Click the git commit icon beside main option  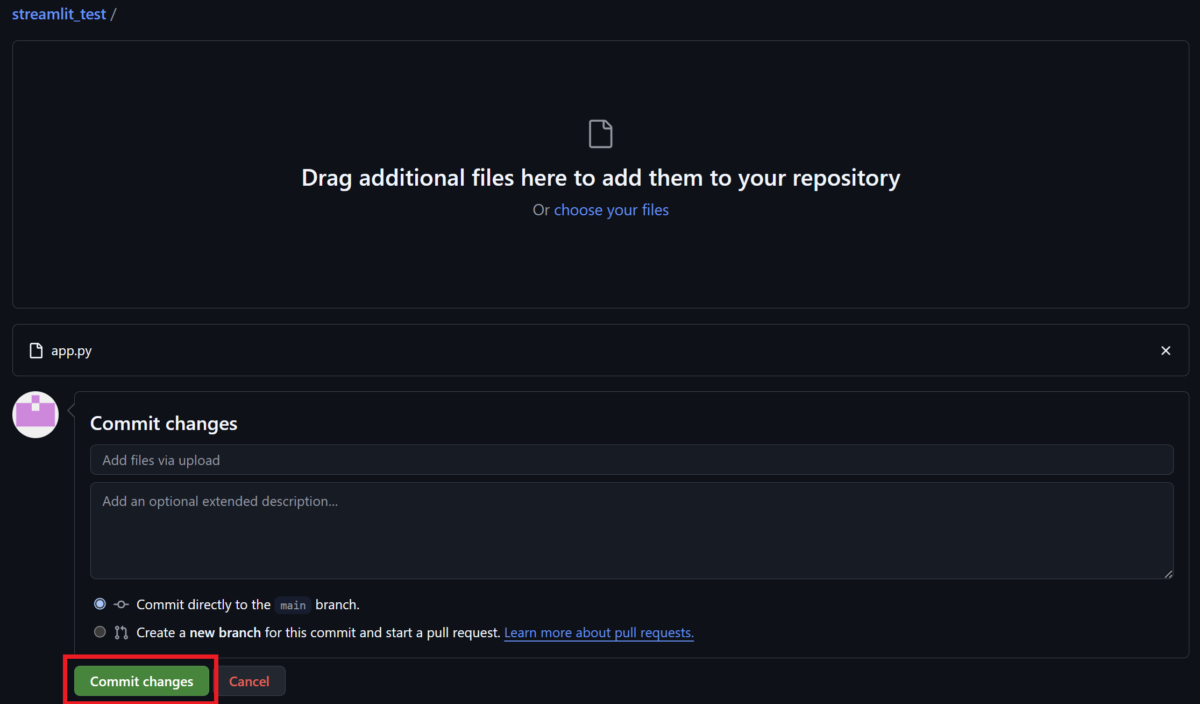pos(121,605)
